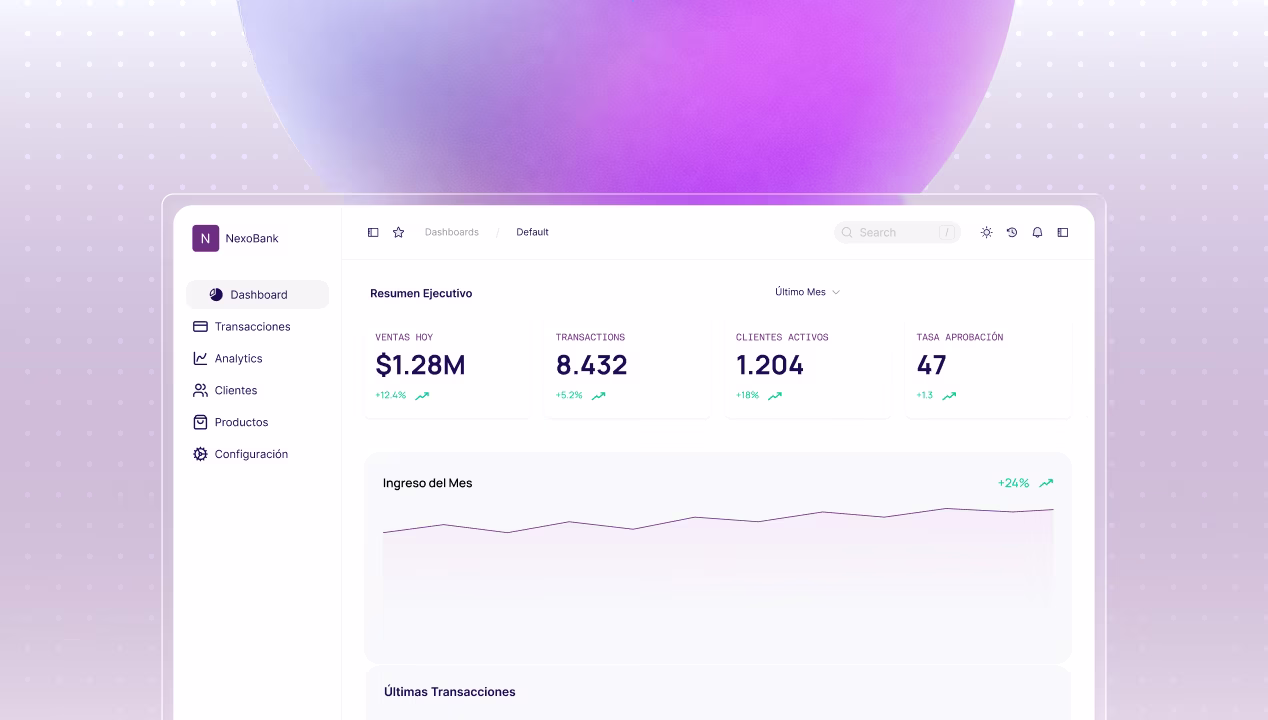Go to Dashboards breadcrumb

coord(452,232)
